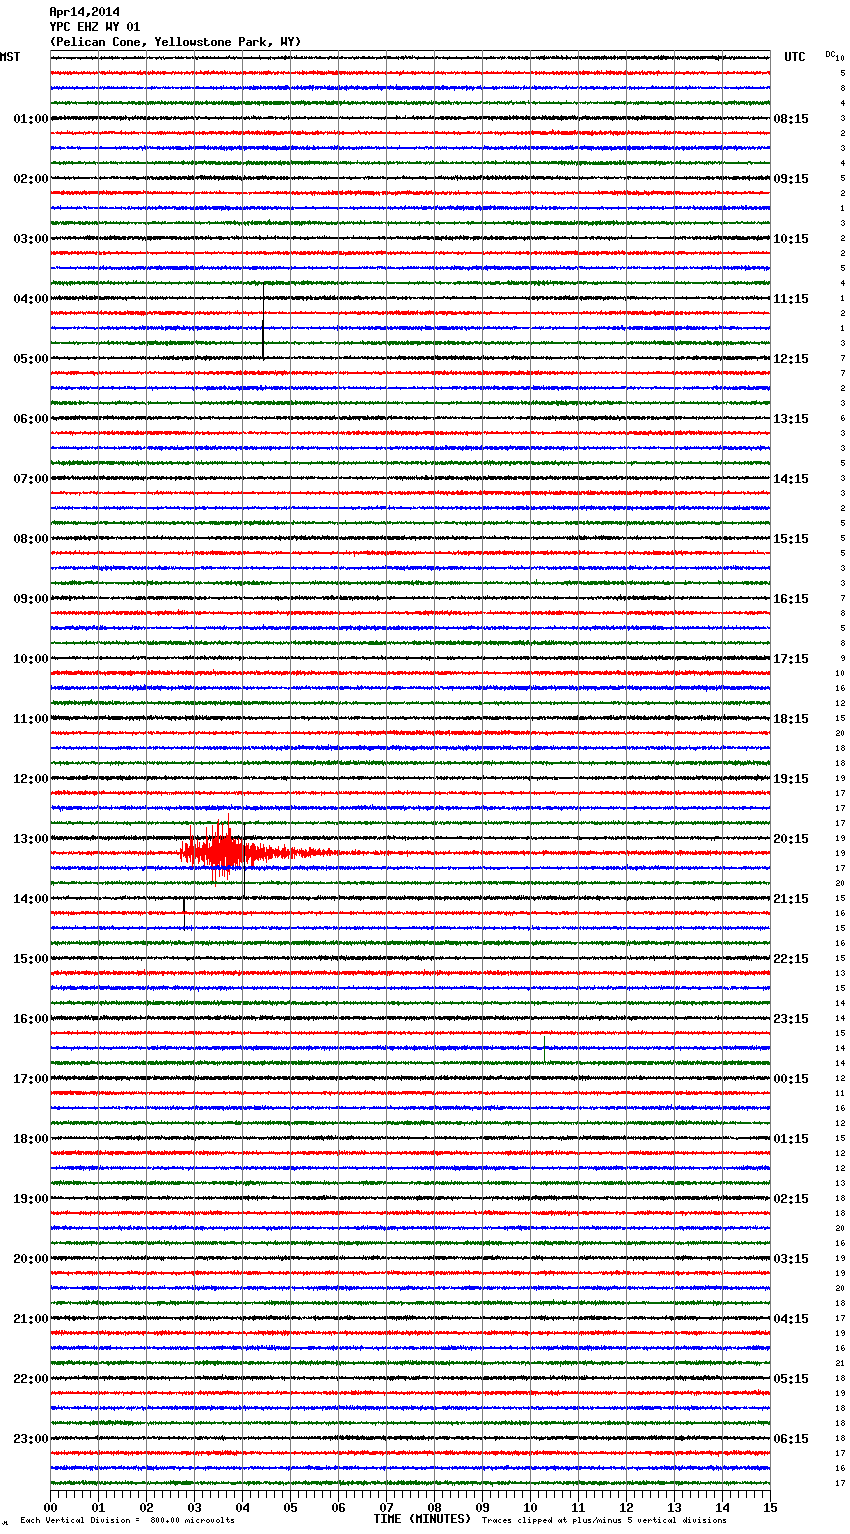Choose the 19:15 UTC time label
Screen dimensions: 850x1534
(x=791, y=779)
